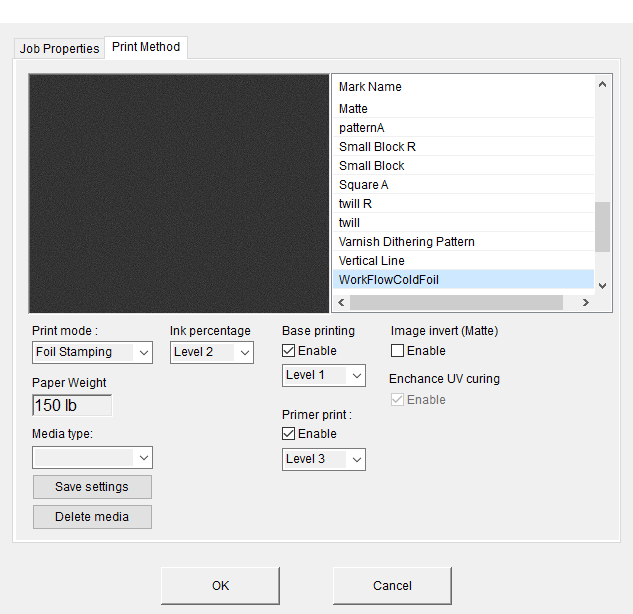Select the Square A mark

(x=463, y=184)
